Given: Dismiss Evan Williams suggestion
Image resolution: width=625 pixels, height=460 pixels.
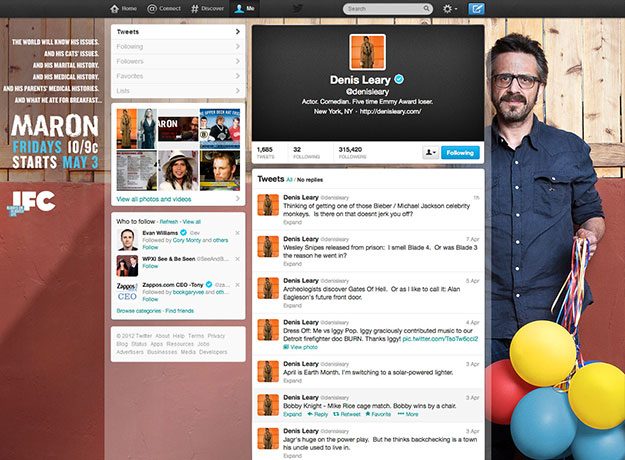Looking at the screenshot, I should [x=238, y=233].
